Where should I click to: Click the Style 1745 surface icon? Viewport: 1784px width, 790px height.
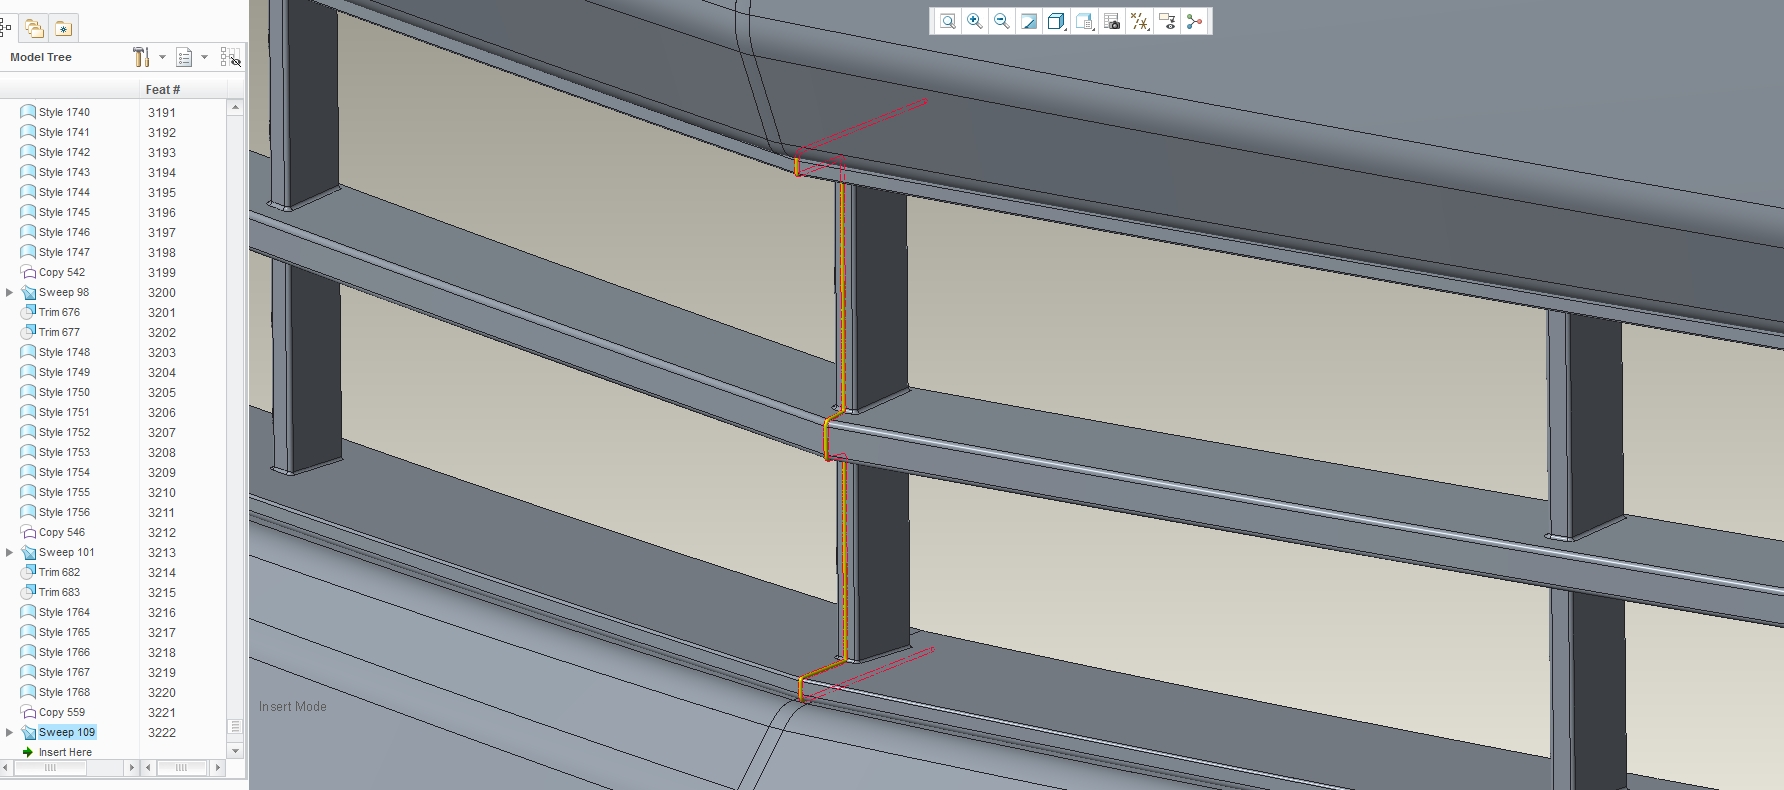tap(28, 212)
